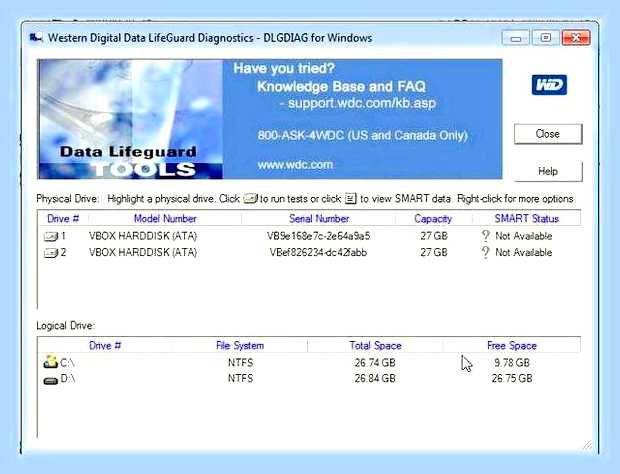Screen dimensions: 620x474
Task: Click Not Available status for drive 2
Action: 524,252
